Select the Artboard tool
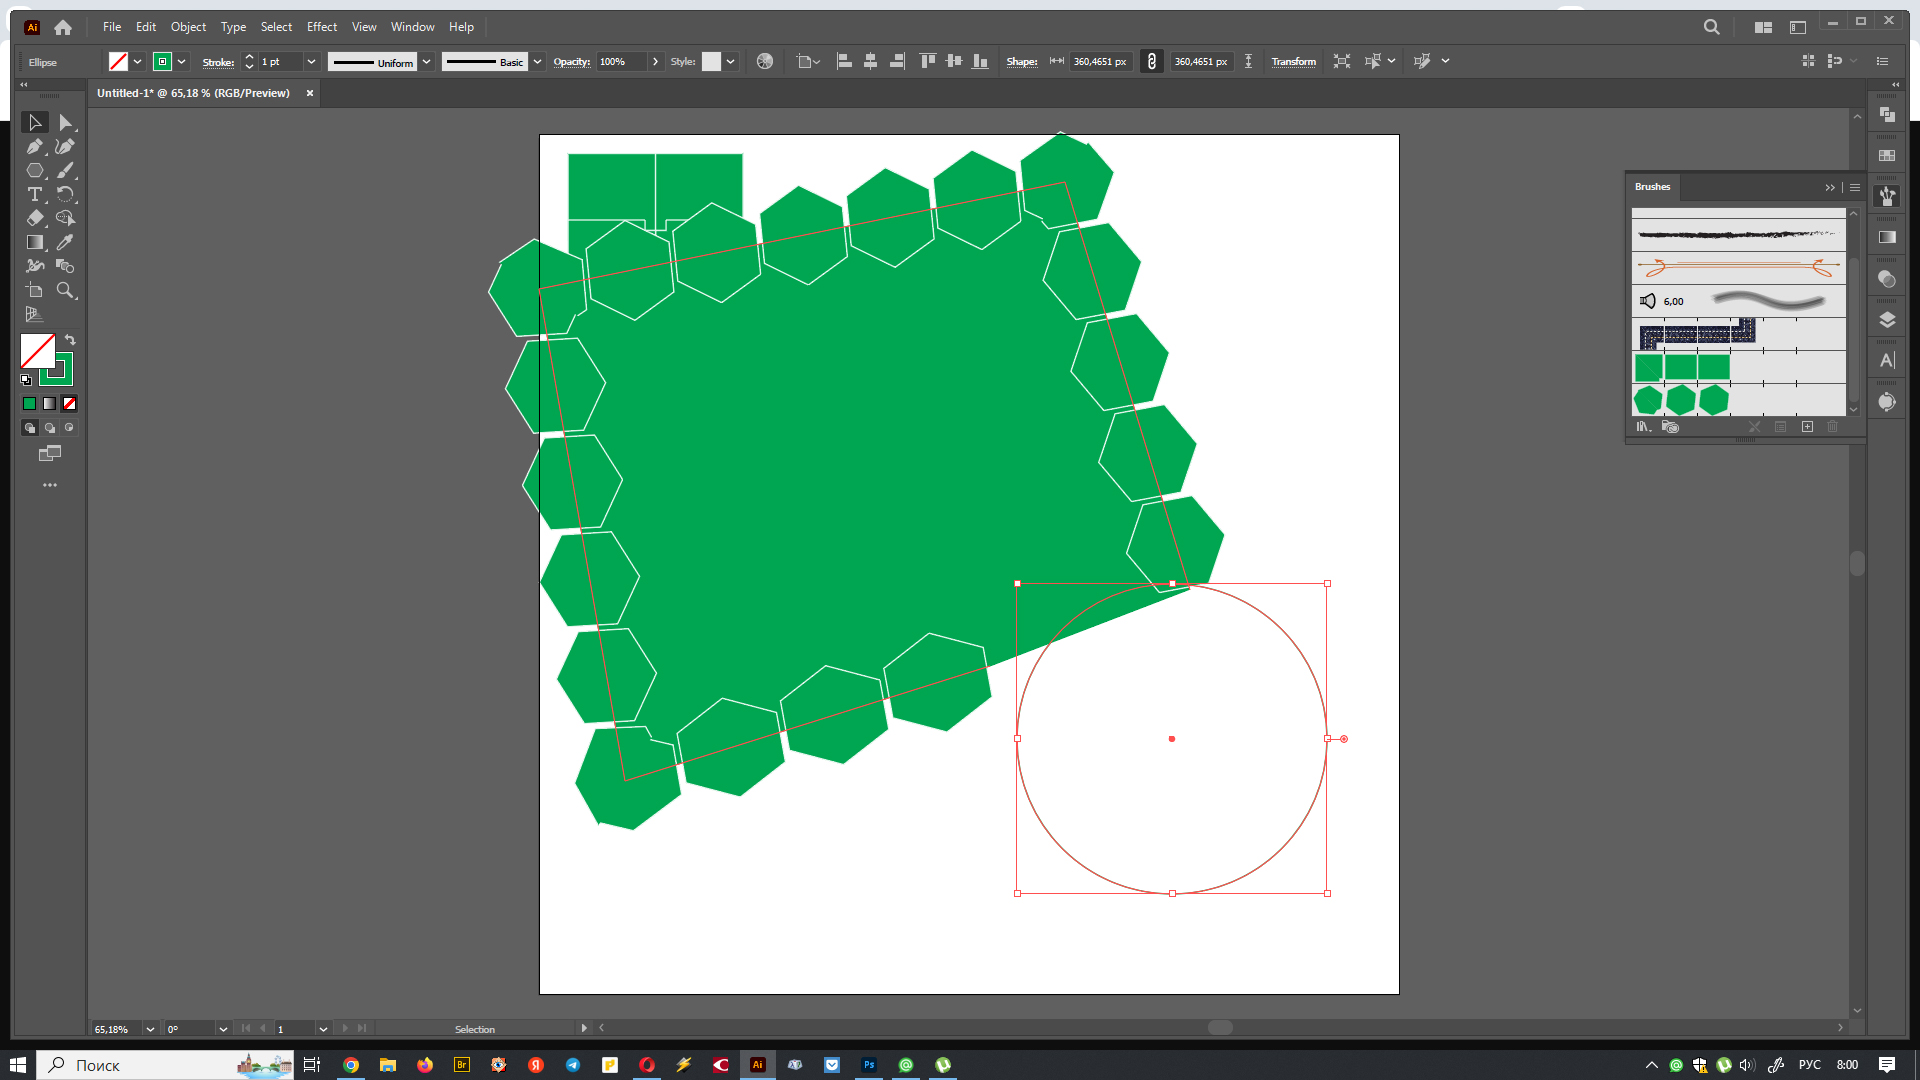Image resolution: width=1920 pixels, height=1080 pixels. coord(35,290)
